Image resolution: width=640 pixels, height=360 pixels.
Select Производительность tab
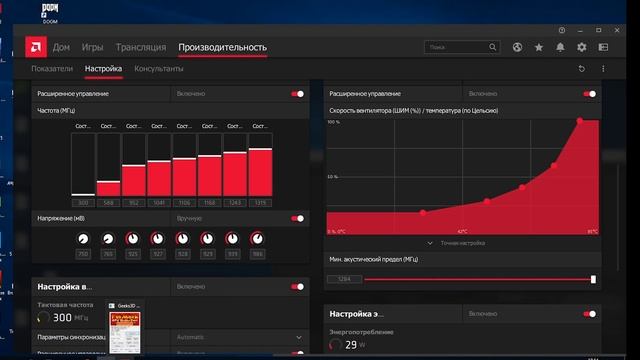click(x=222, y=47)
